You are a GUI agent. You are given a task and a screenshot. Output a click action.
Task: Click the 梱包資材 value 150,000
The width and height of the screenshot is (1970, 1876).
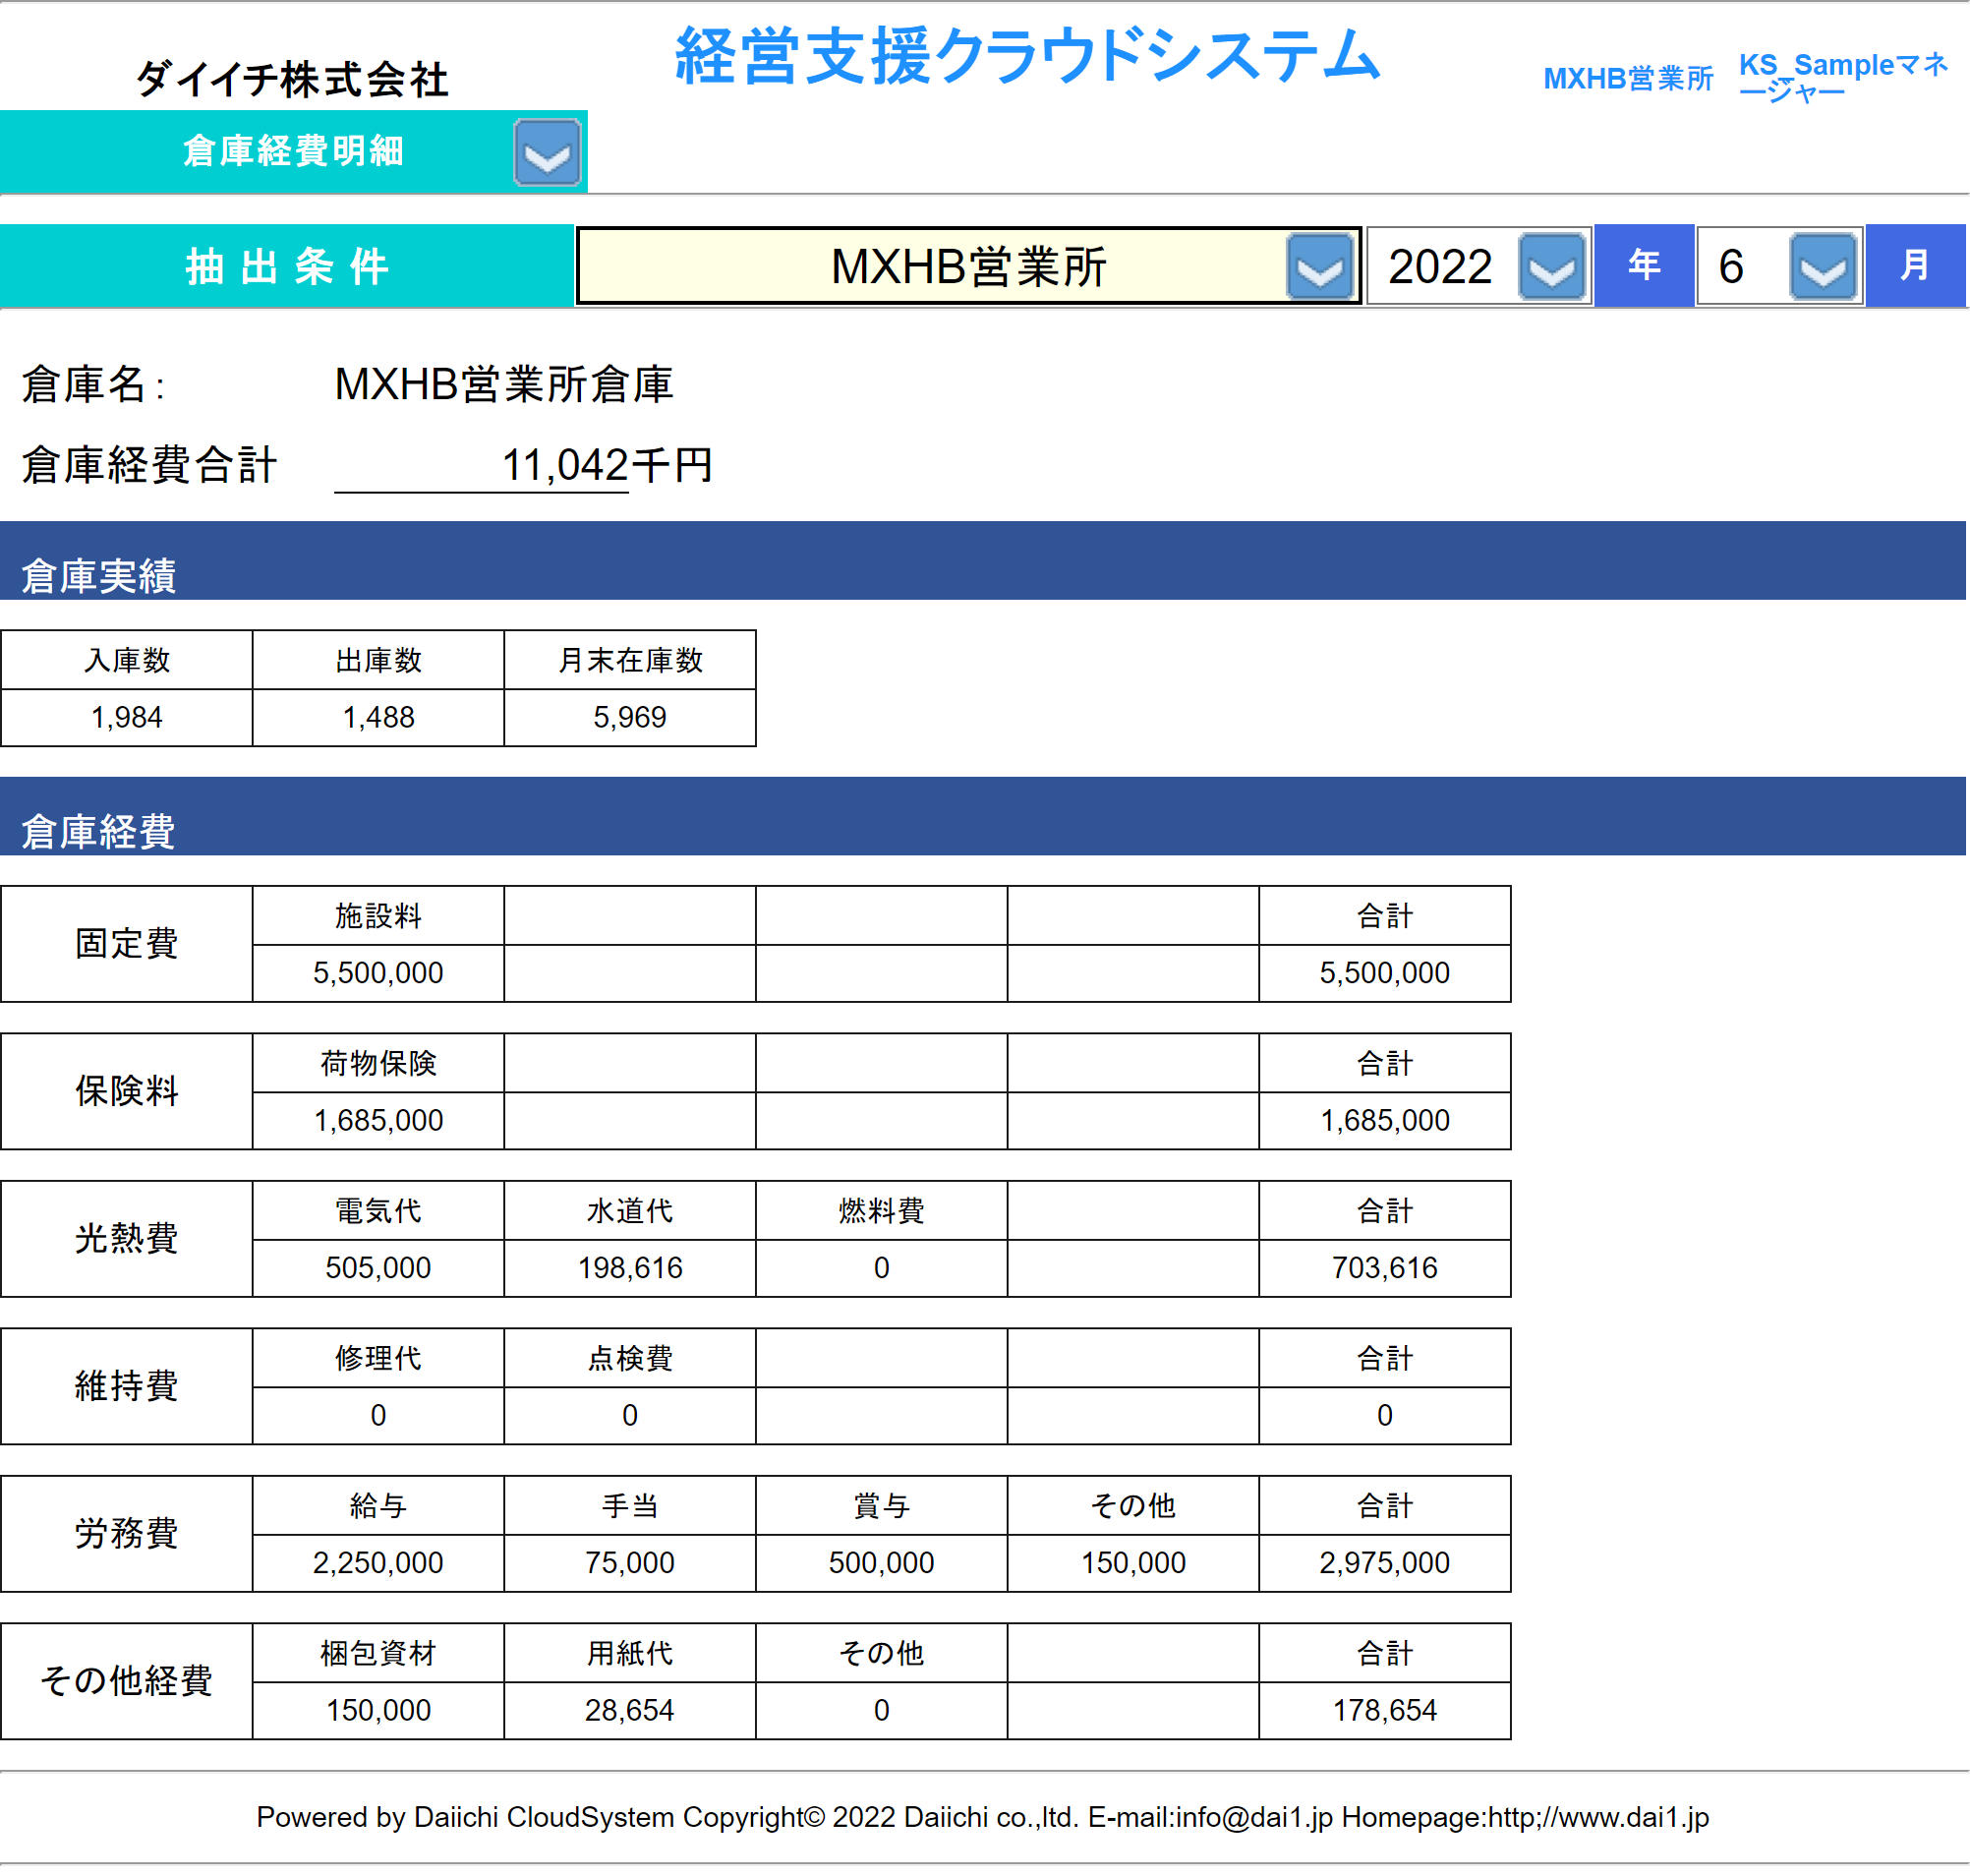coord(379,1710)
